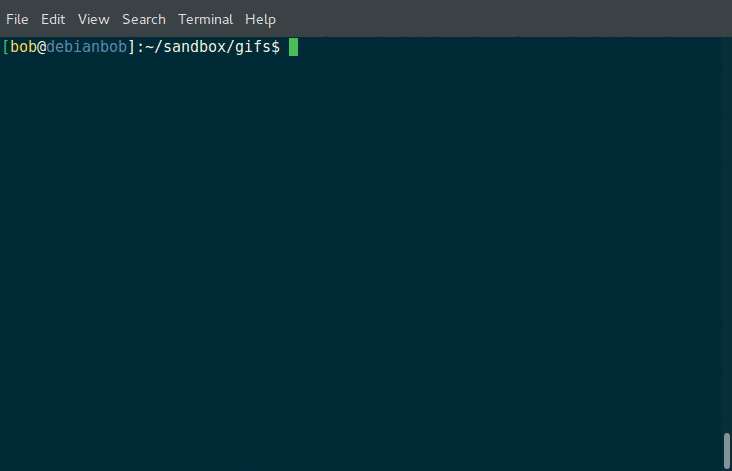Open the File menu
Viewport: 732px width, 471px height.
tap(17, 19)
